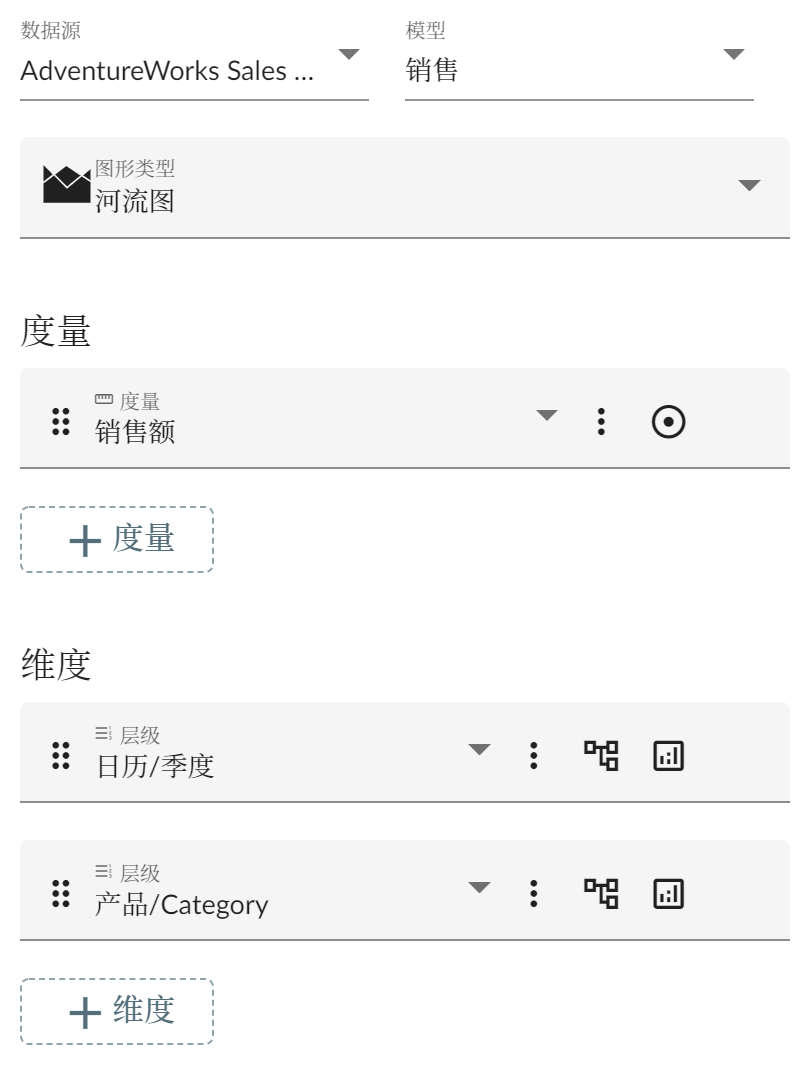Expand the 日历/季度 hierarchy dropdown arrow

coord(480,749)
